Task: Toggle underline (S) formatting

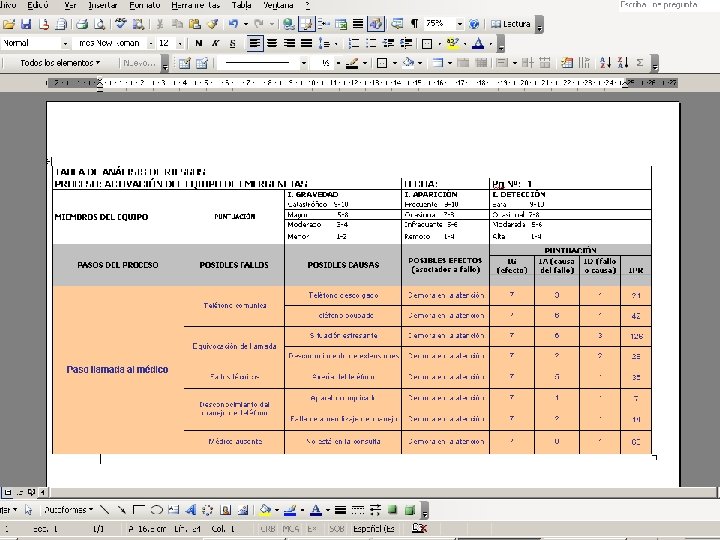Action: [232, 44]
